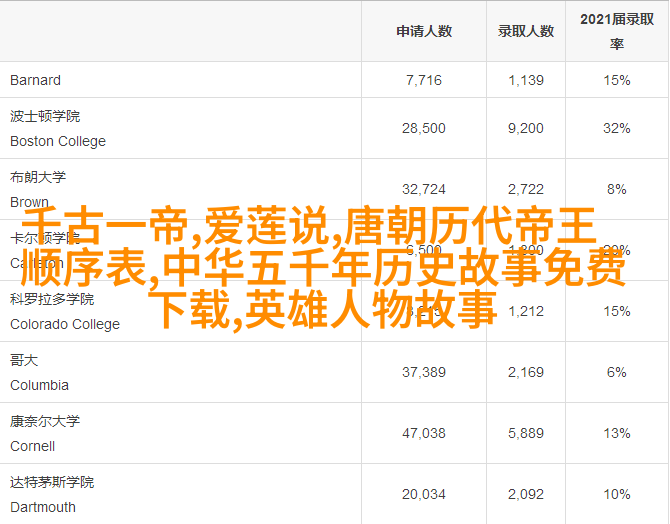The image size is (670, 524).
Task: Click the 波士顿学院 name text
Action: tap(45, 116)
